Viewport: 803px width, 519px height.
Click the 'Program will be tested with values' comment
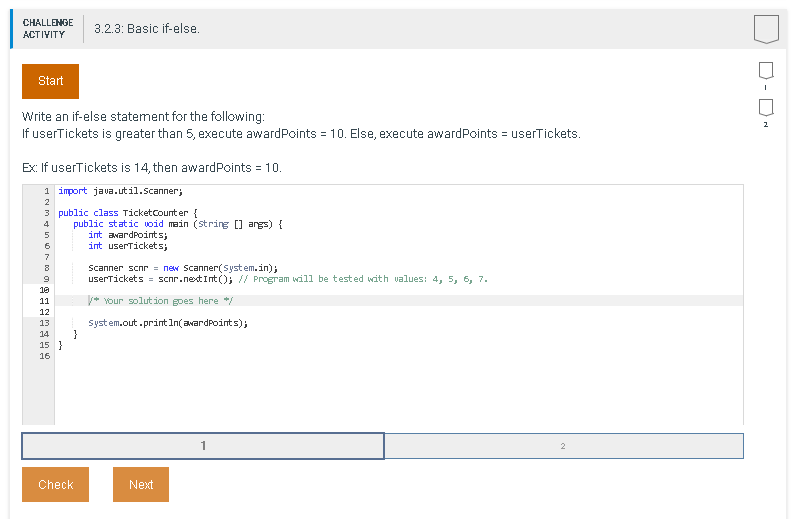pyautogui.click(x=363, y=279)
